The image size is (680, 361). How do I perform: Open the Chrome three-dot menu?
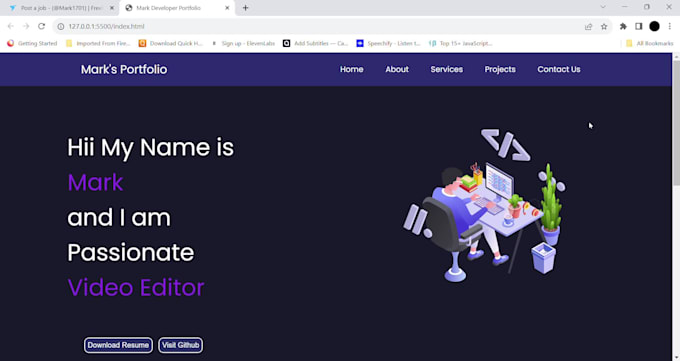[670, 26]
